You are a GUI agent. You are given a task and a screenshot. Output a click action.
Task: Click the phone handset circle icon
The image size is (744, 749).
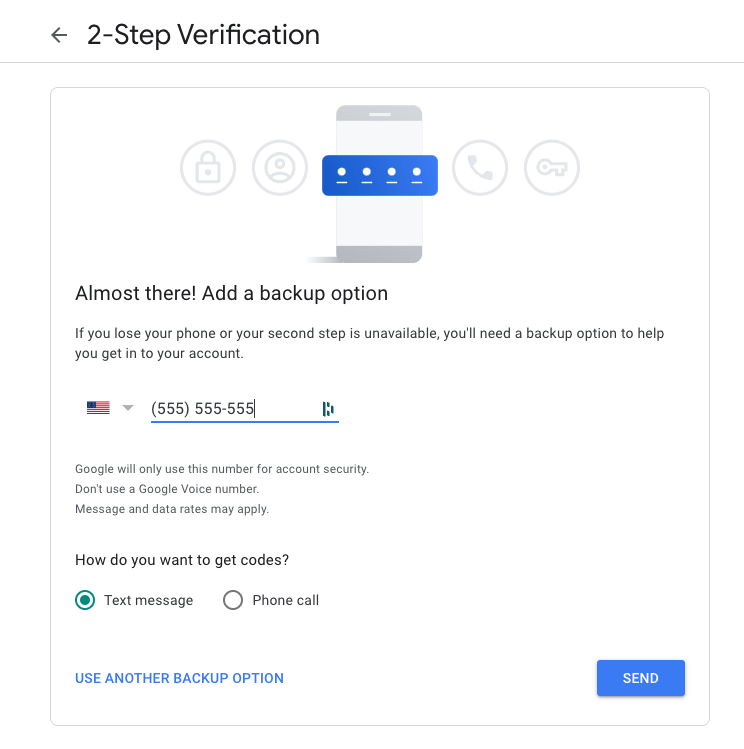pos(480,168)
